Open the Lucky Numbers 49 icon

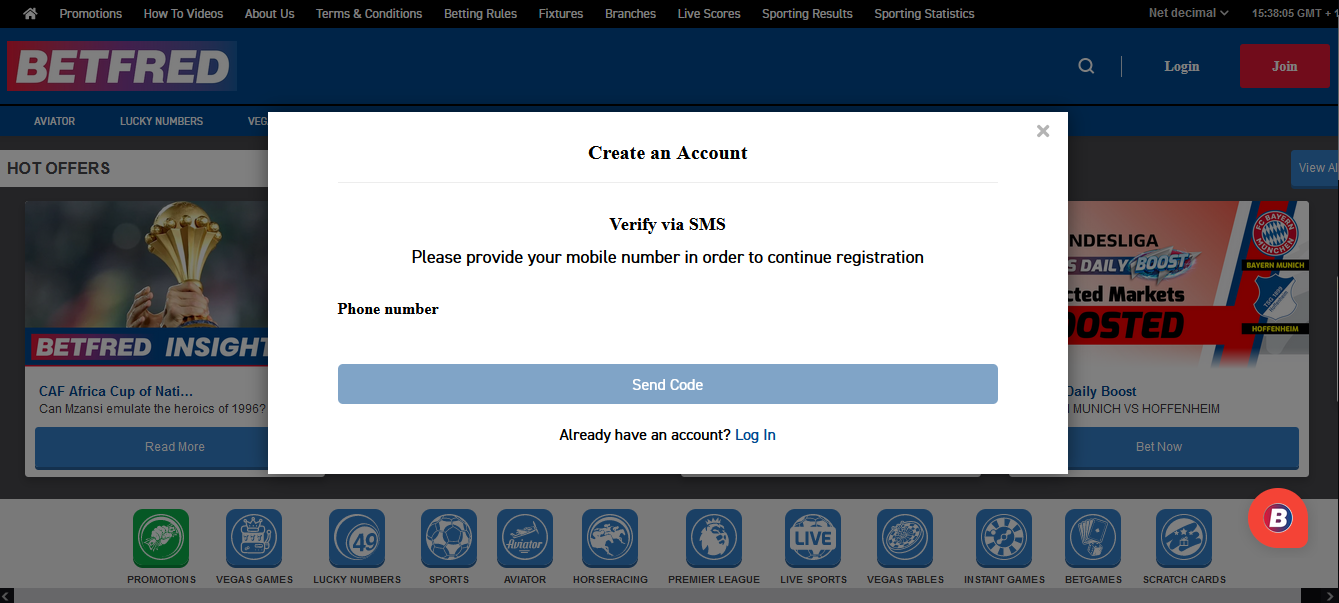coord(357,538)
